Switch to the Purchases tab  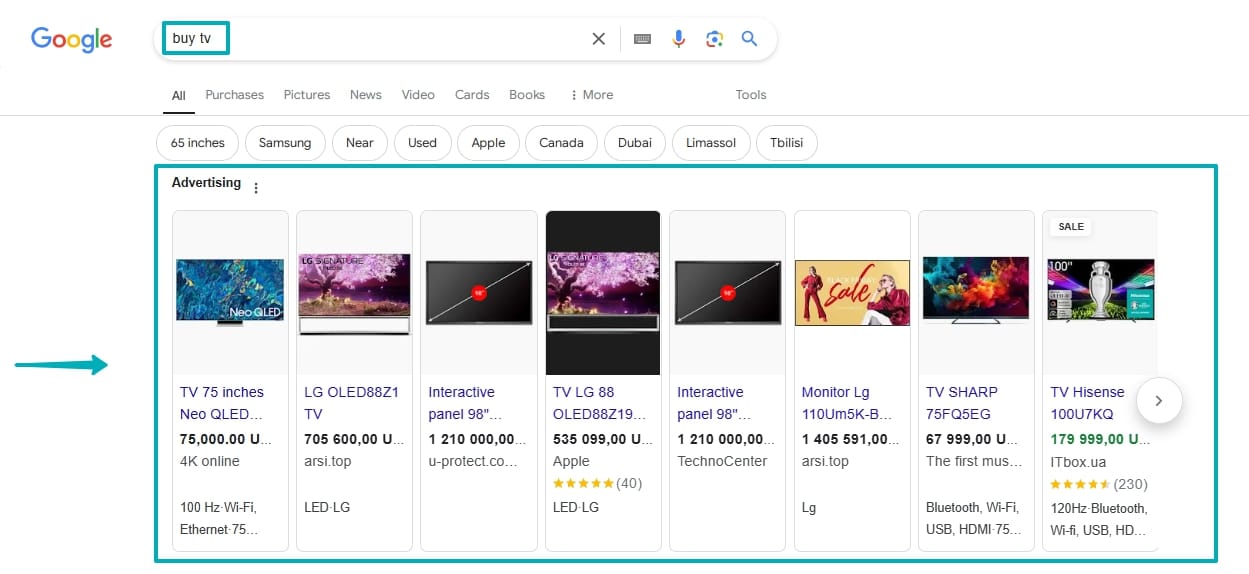click(235, 95)
